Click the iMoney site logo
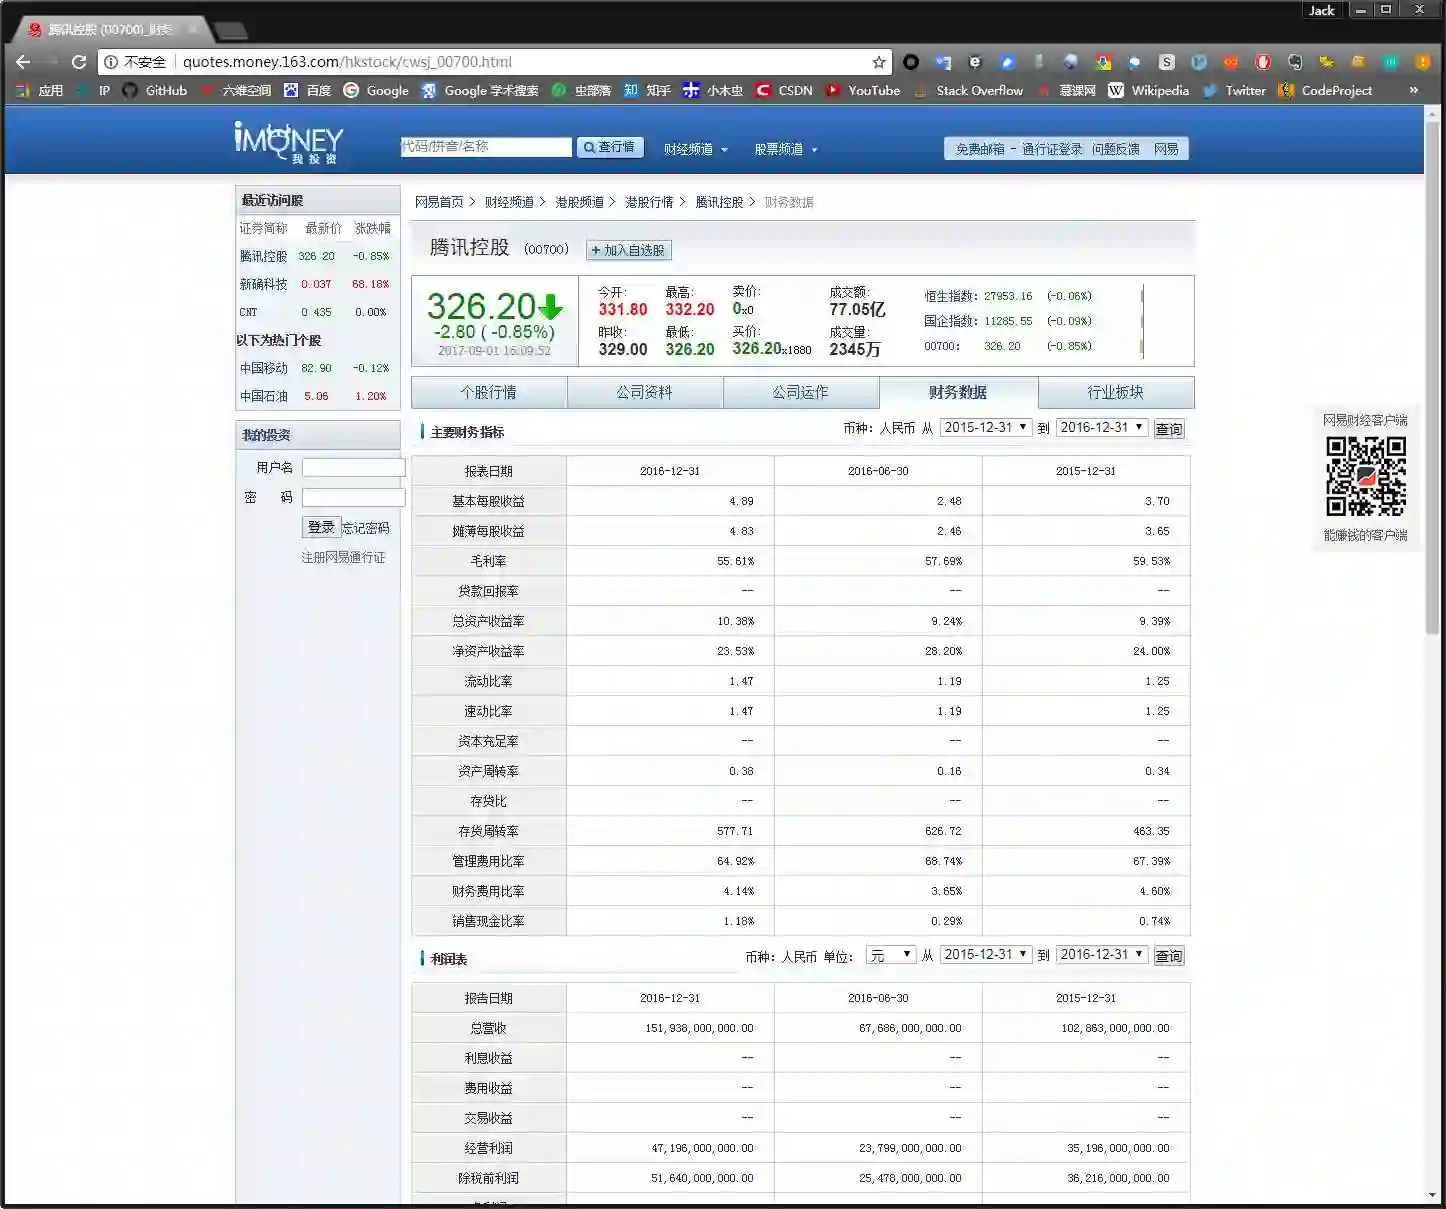 pyautogui.click(x=289, y=143)
